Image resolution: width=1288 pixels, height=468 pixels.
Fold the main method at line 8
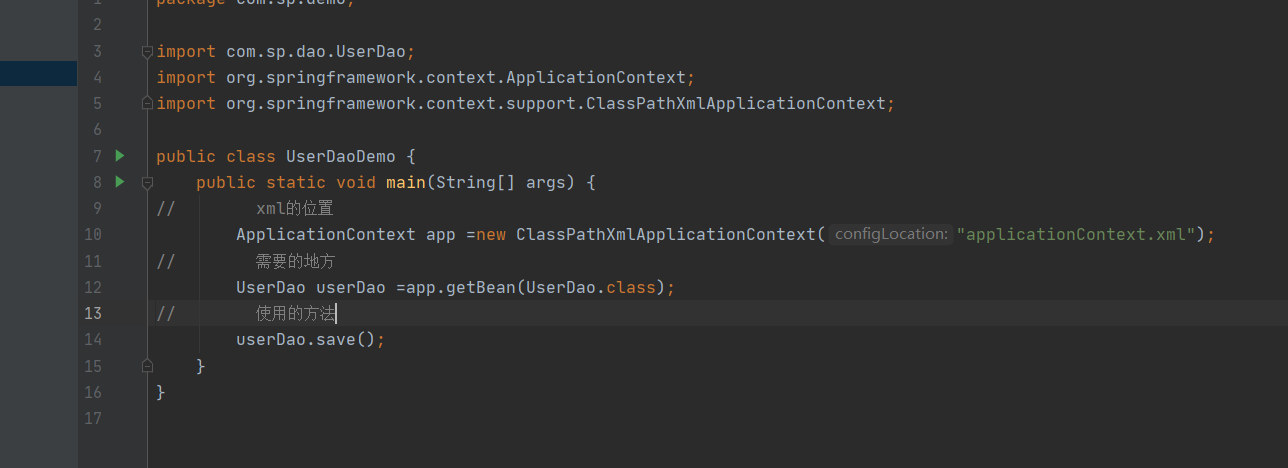[x=147, y=182]
